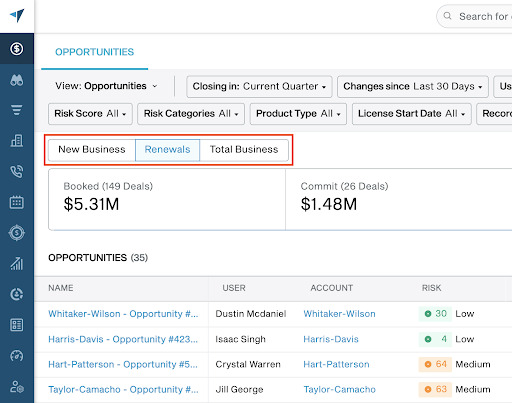The image size is (512, 403).
Task: Select the Total Business segment
Action: (x=244, y=150)
